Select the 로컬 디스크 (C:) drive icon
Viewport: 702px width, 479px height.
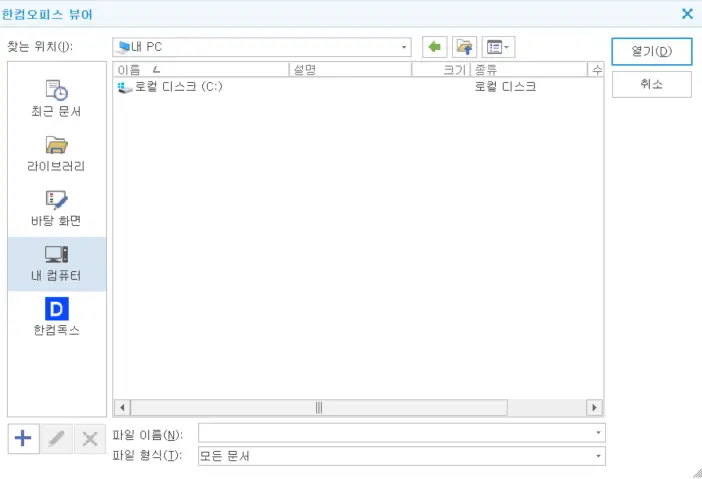124,87
